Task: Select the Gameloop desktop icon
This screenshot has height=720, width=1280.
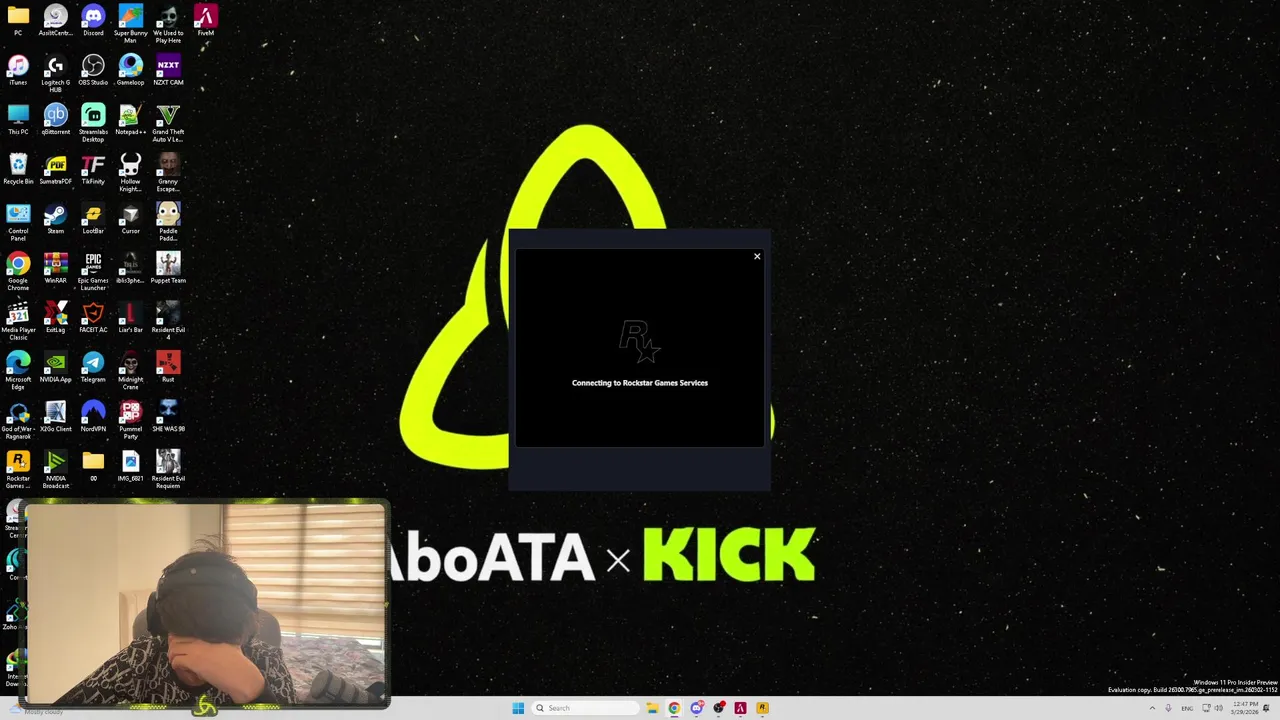Action: pyautogui.click(x=130, y=71)
